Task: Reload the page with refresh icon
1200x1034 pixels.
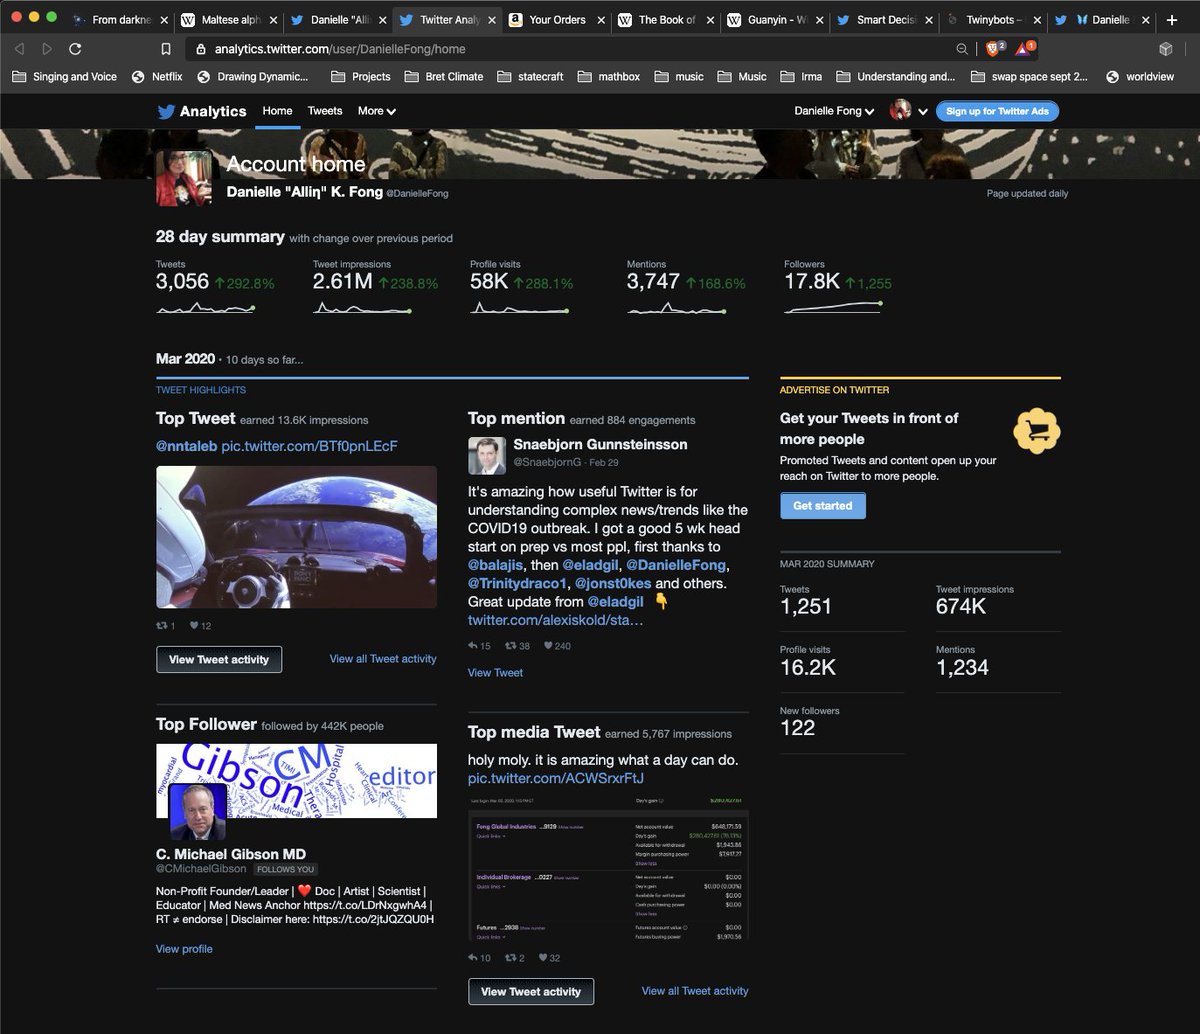Action: pos(75,49)
